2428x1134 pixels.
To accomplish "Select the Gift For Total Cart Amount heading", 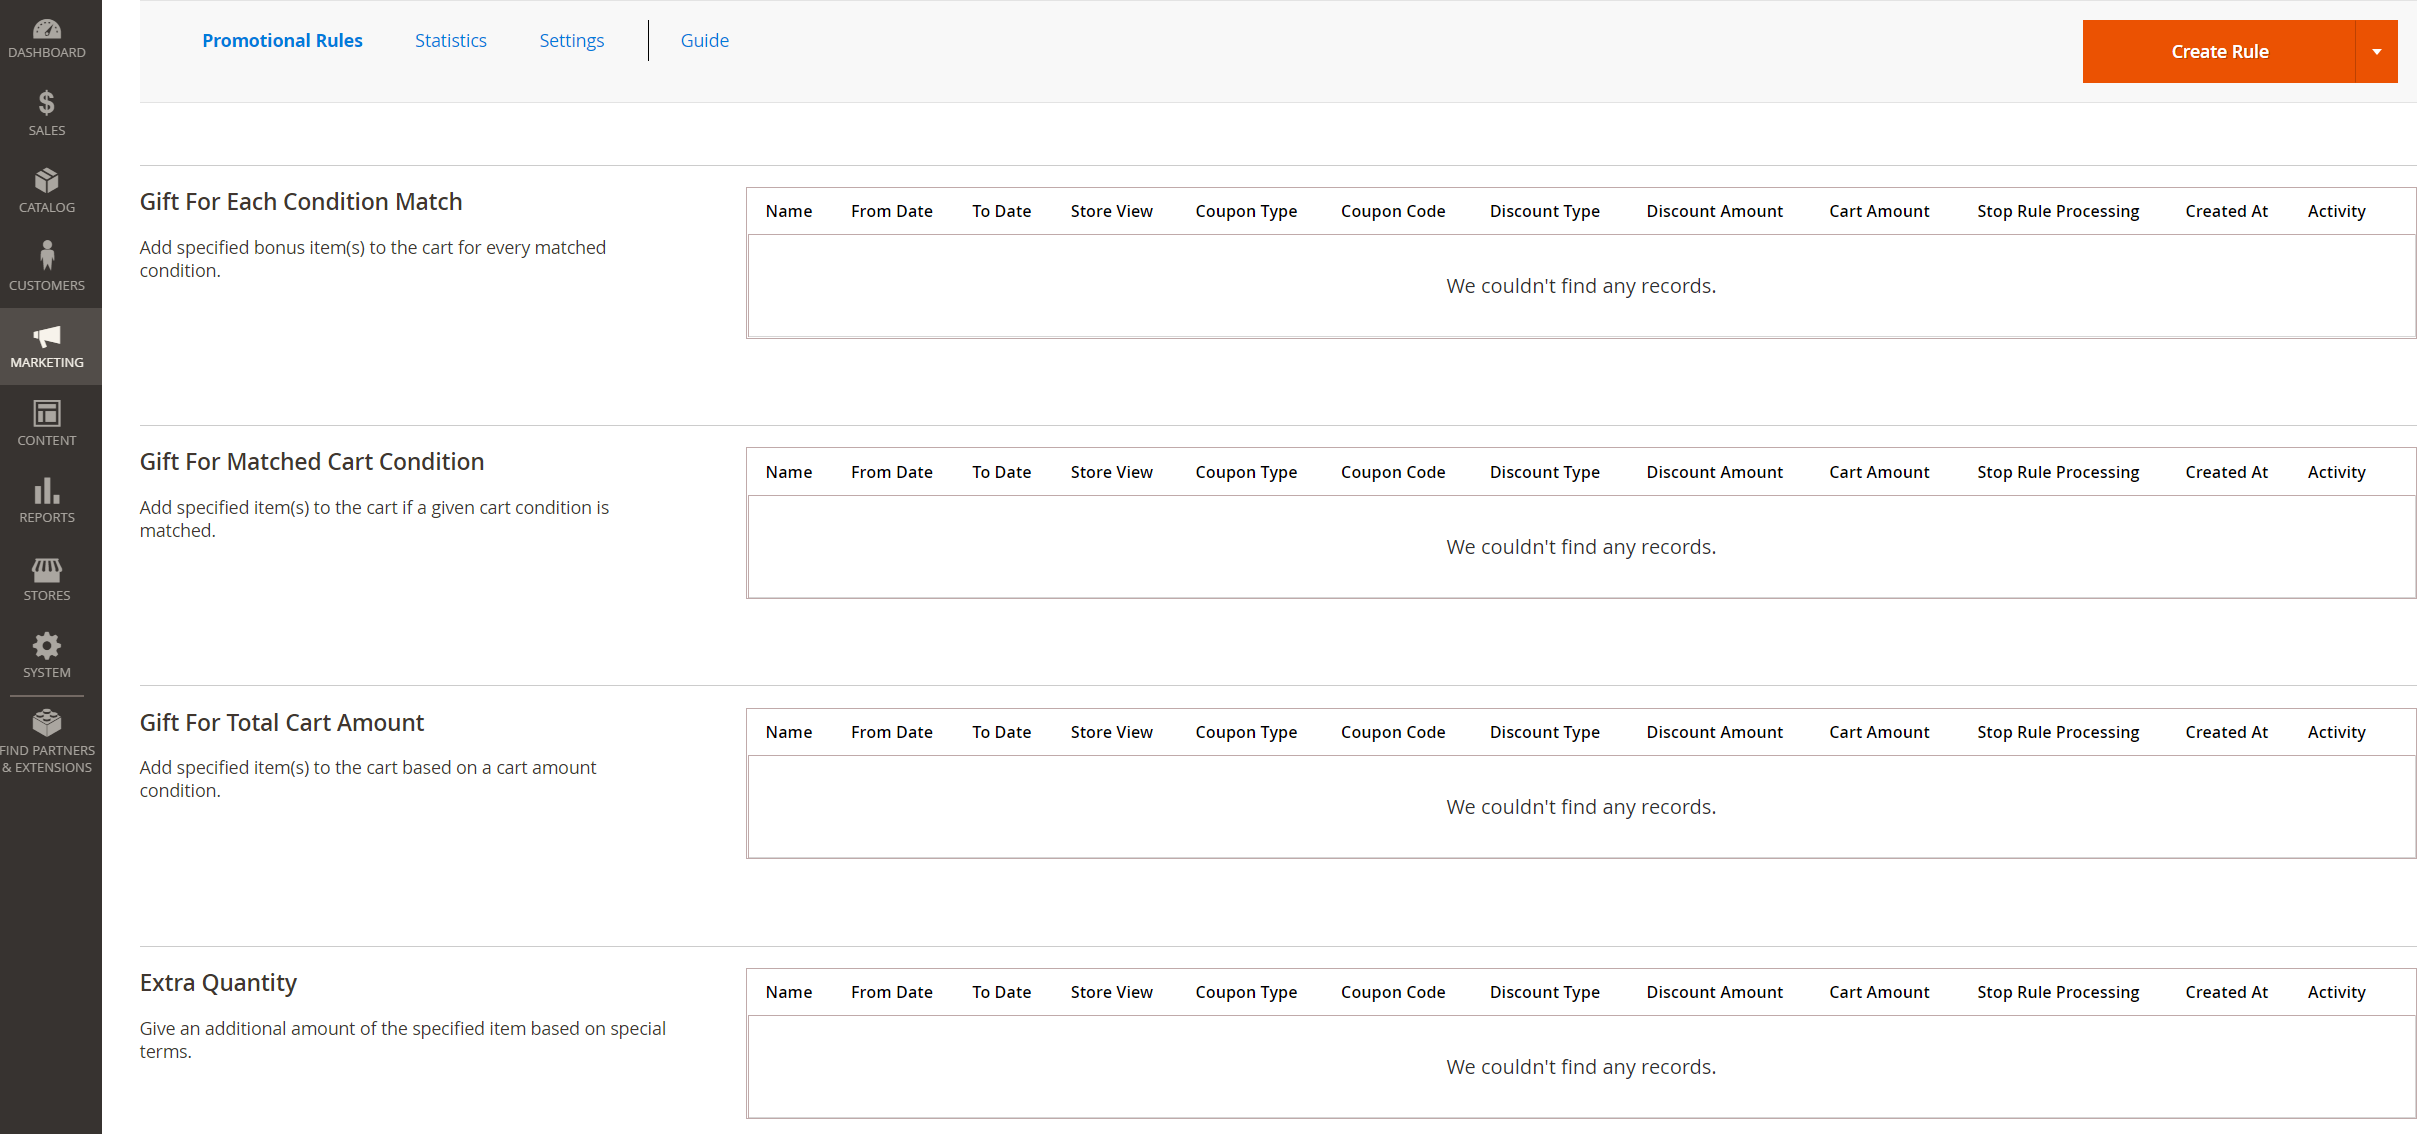I will point(282,723).
